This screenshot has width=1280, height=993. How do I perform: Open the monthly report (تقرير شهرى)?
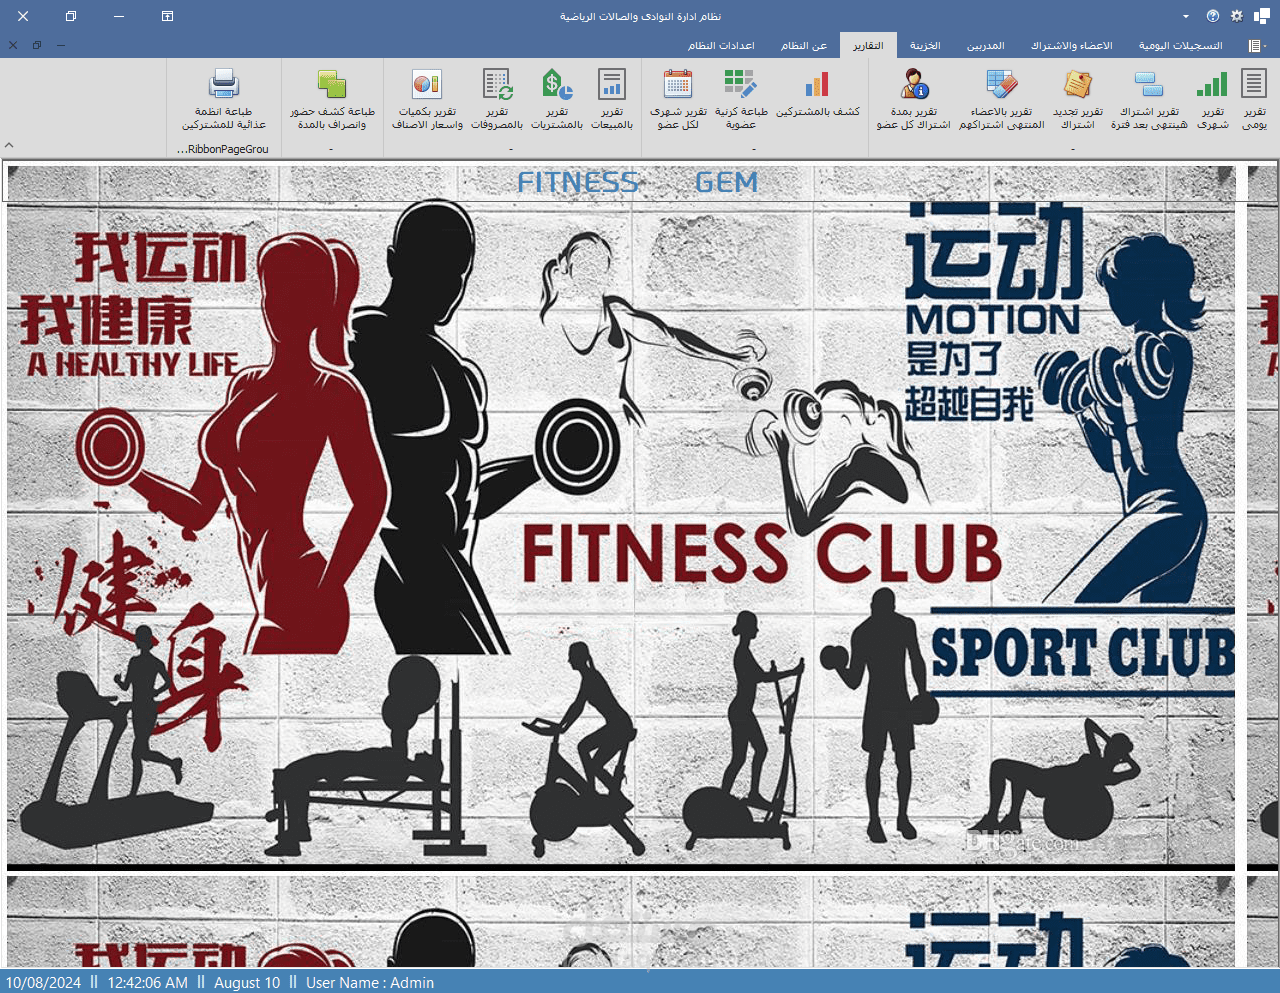point(1212,98)
